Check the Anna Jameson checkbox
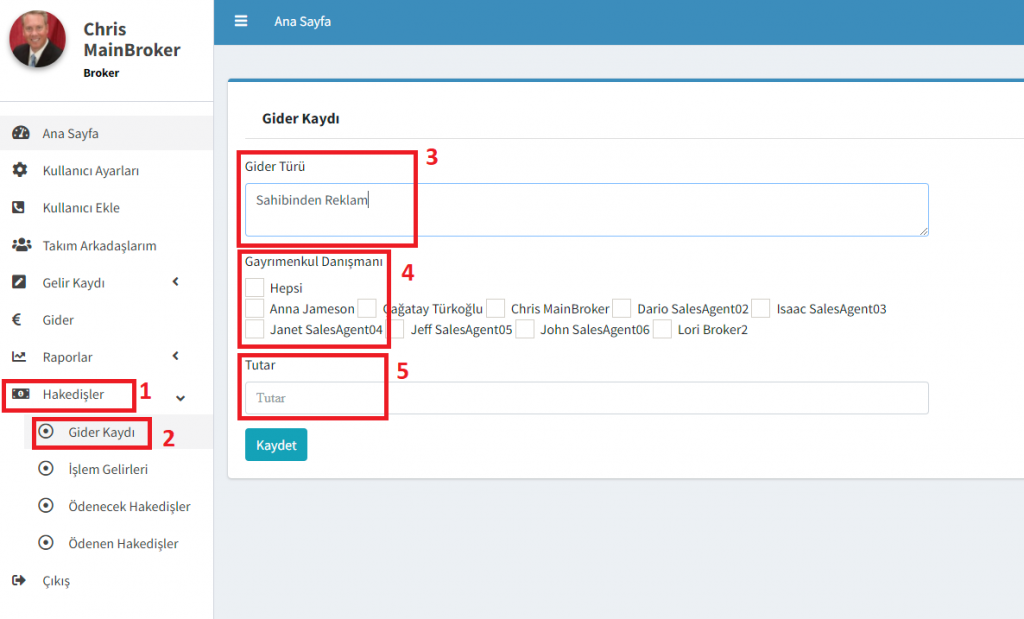The width and height of the screenshot is (1024, 619). (255, 309)
